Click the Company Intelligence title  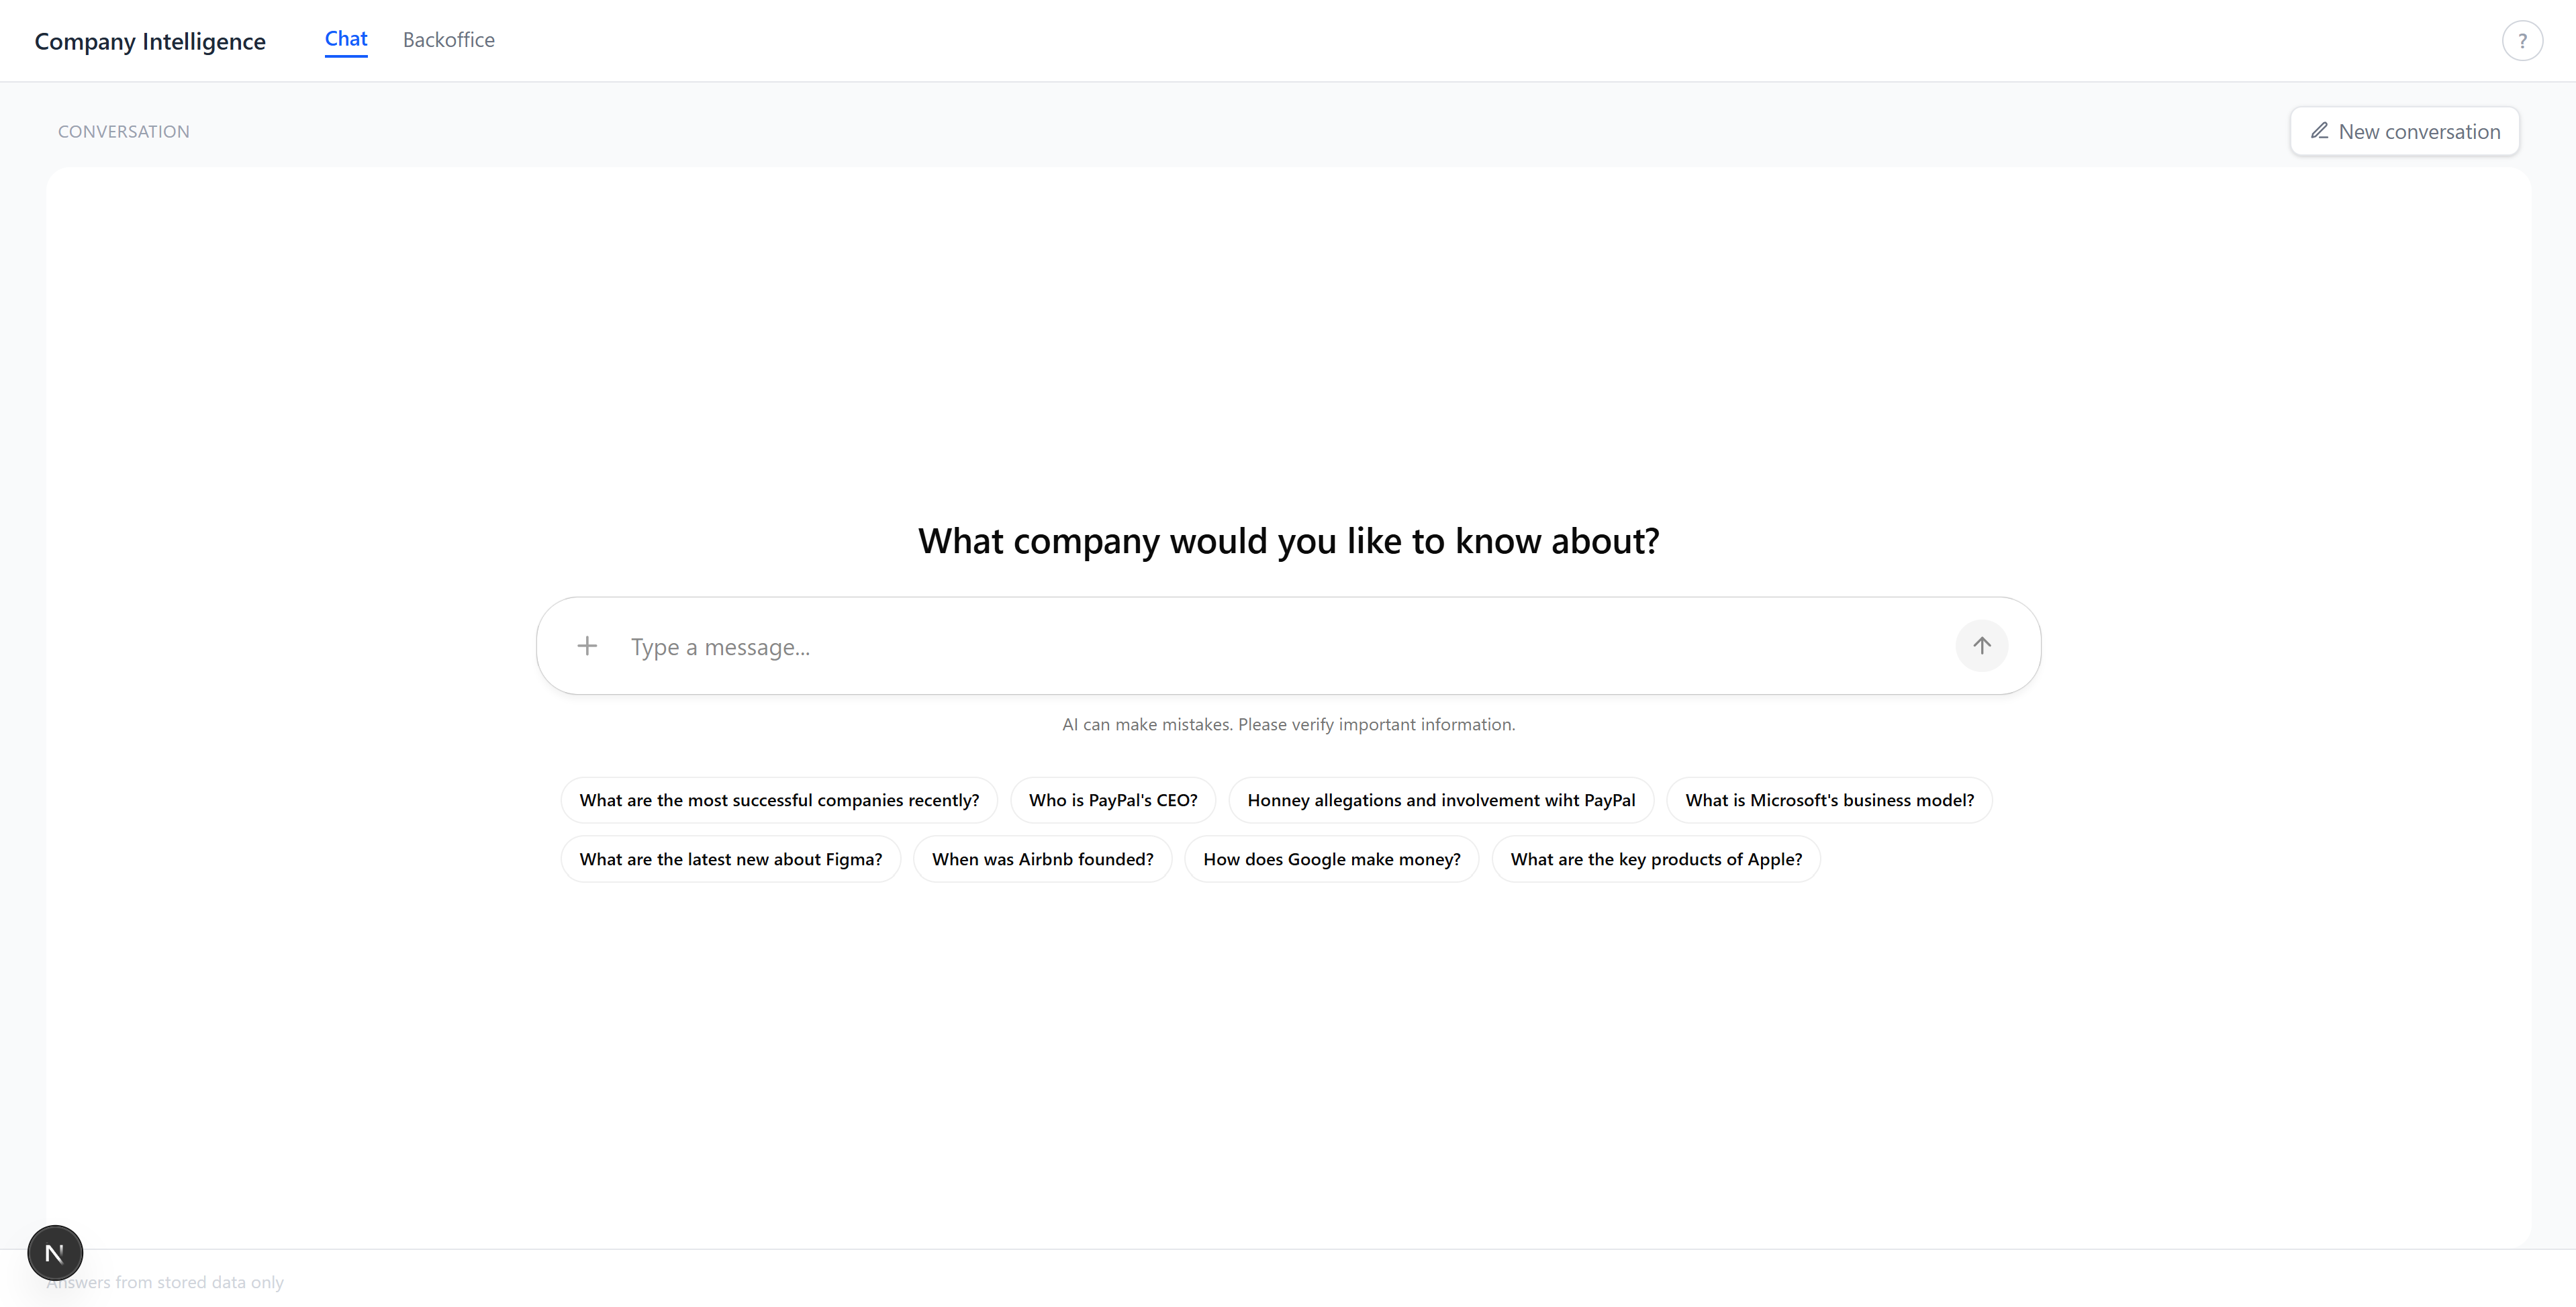150,41
